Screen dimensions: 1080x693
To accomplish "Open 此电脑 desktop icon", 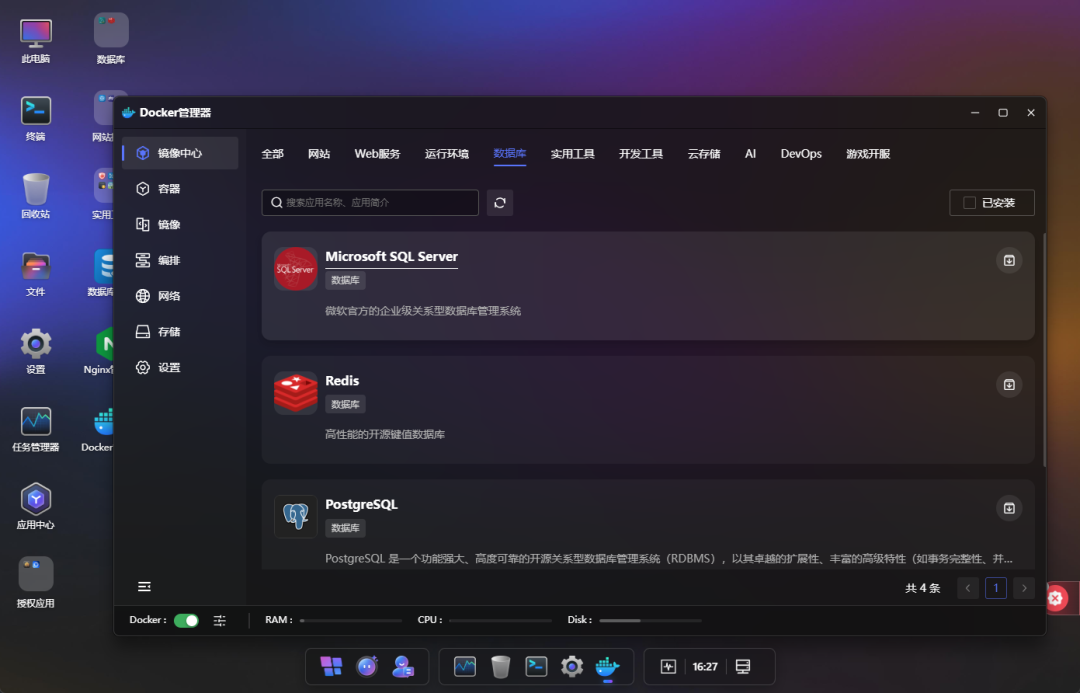I will coord(36,41).
